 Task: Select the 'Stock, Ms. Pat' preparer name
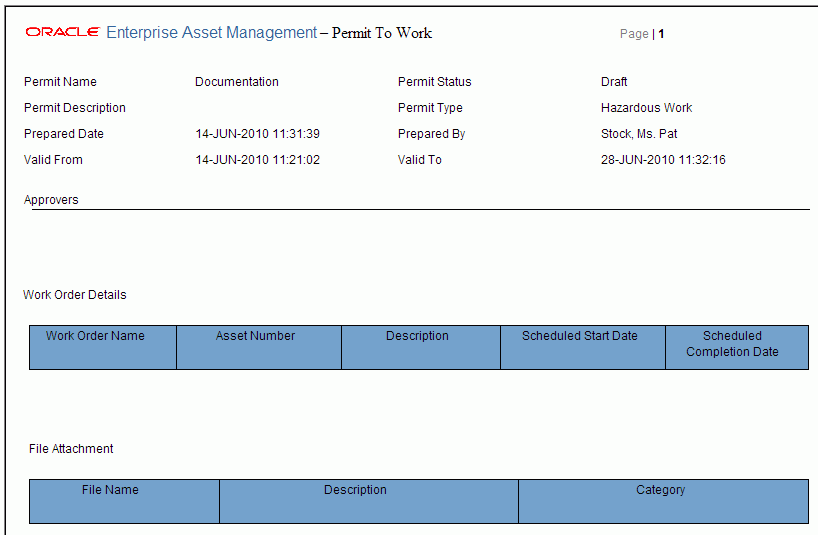tap(639, 134)
